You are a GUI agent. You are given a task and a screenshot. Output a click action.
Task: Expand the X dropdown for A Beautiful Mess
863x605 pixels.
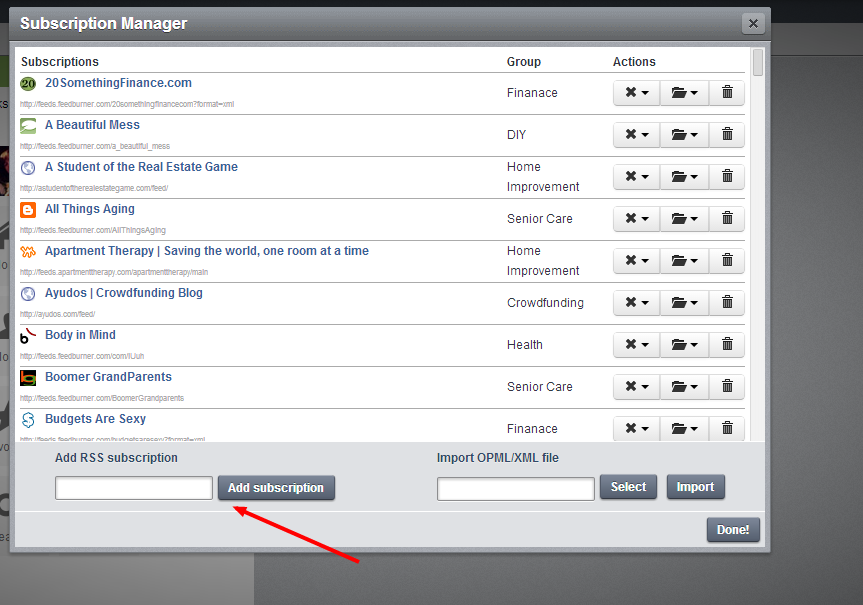coord(637,135)
